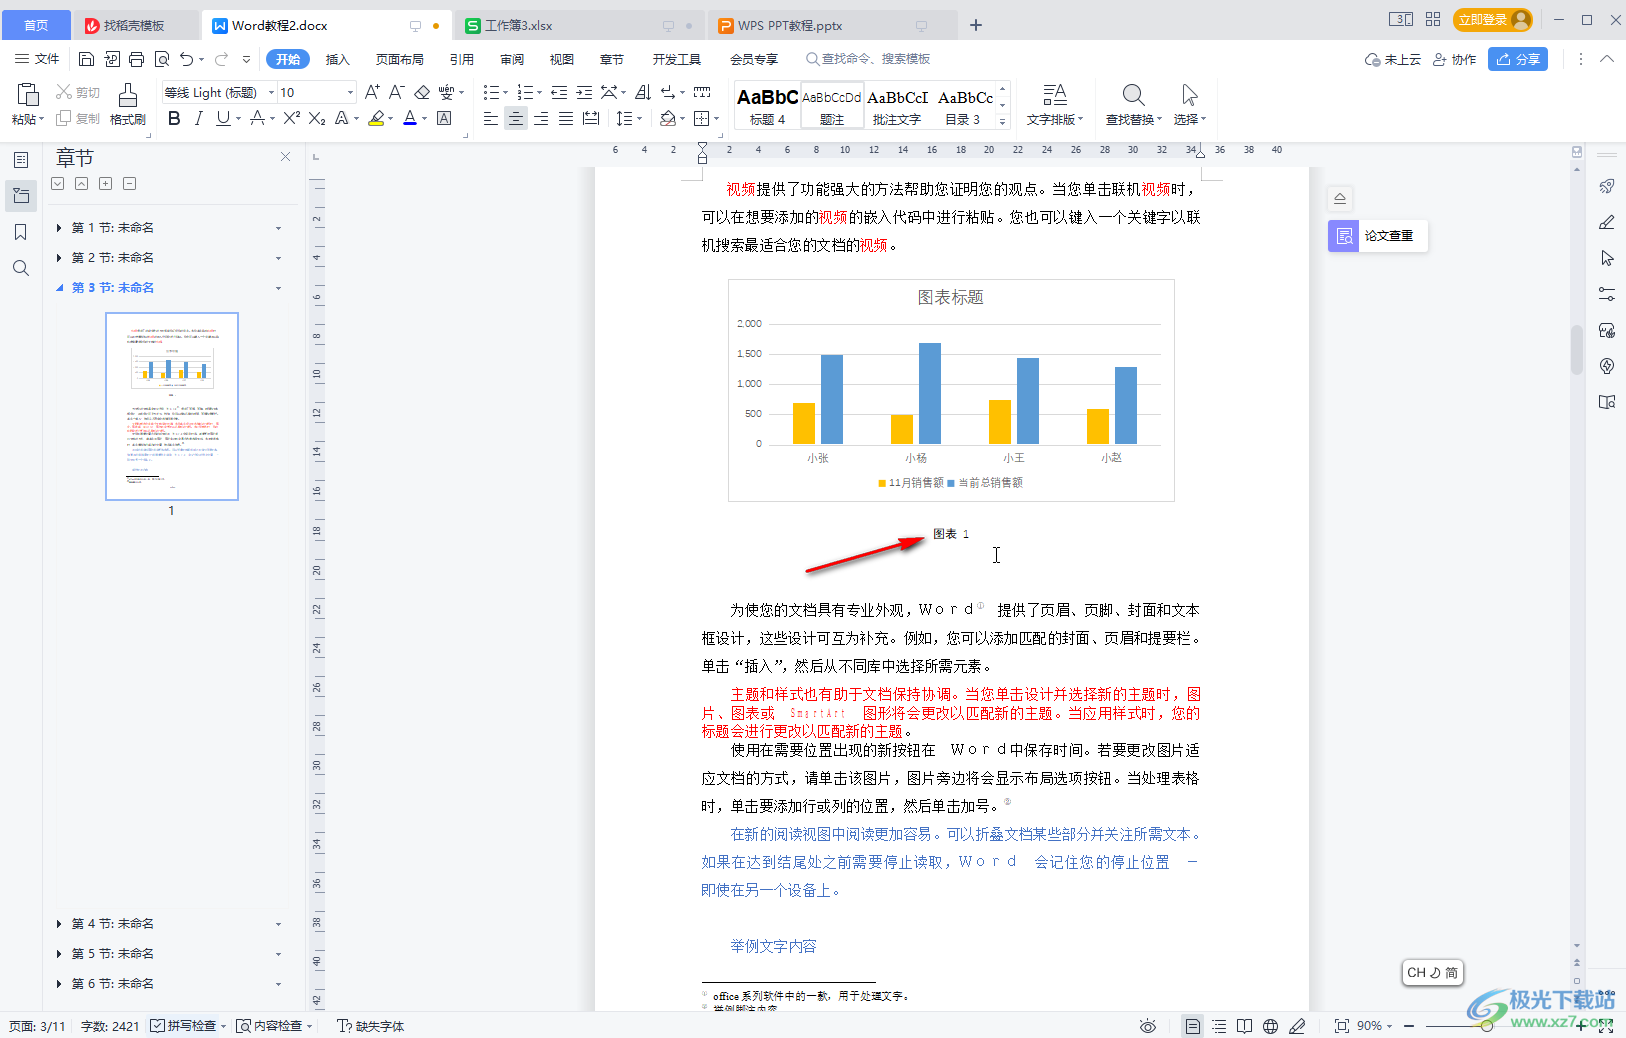The width and height of the screenshot is (1626, 1038).
Task: Click the collaborate (协作) button
Action: coord(1455,59)
